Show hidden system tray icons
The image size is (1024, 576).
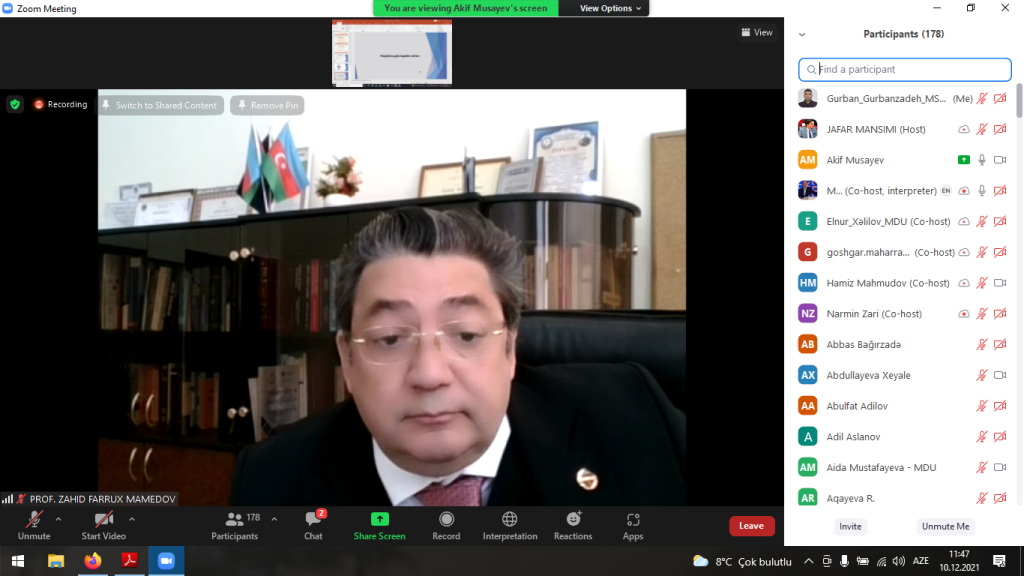tap(808, 561)
